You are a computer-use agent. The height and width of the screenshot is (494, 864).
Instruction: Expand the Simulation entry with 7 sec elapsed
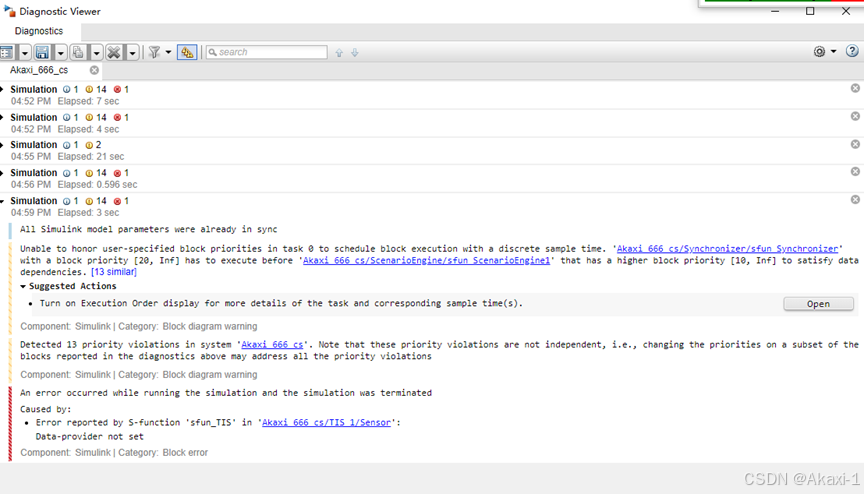click(x=3, y=89)
